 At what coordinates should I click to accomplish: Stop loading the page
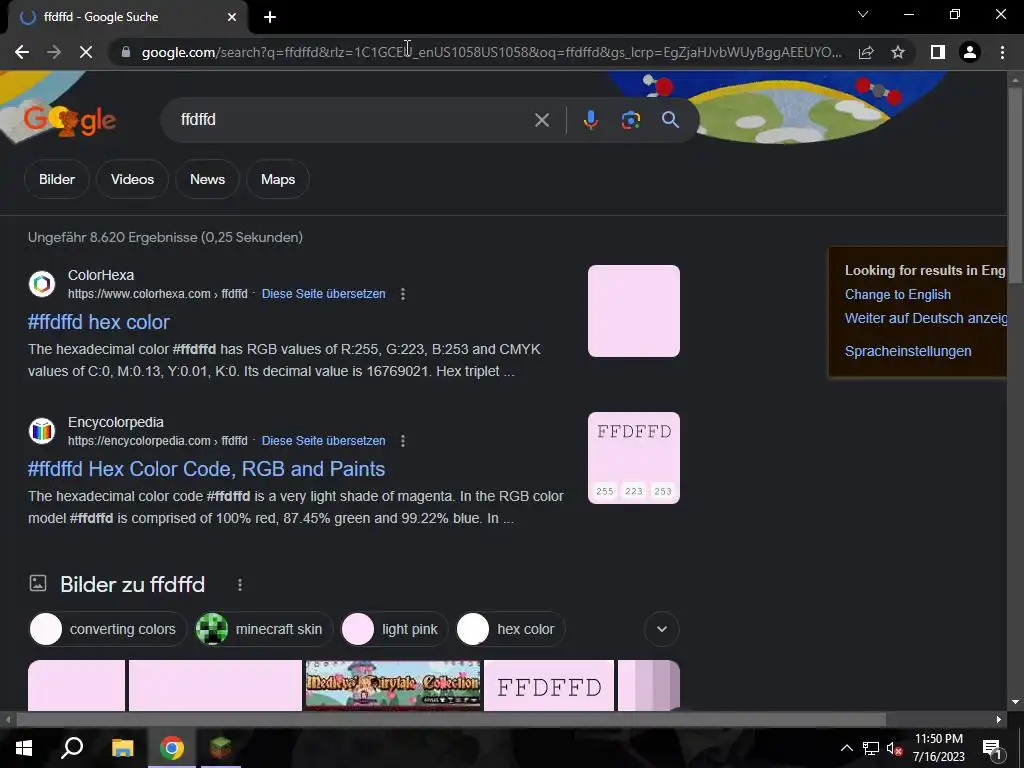coord(86,52)
